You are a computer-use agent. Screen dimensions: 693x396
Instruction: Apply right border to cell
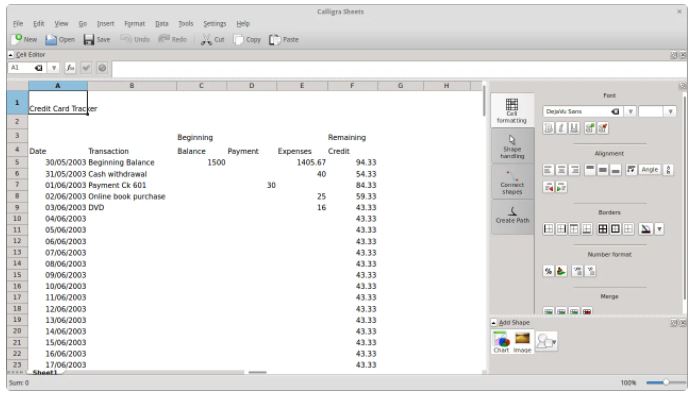coord(561,229)
